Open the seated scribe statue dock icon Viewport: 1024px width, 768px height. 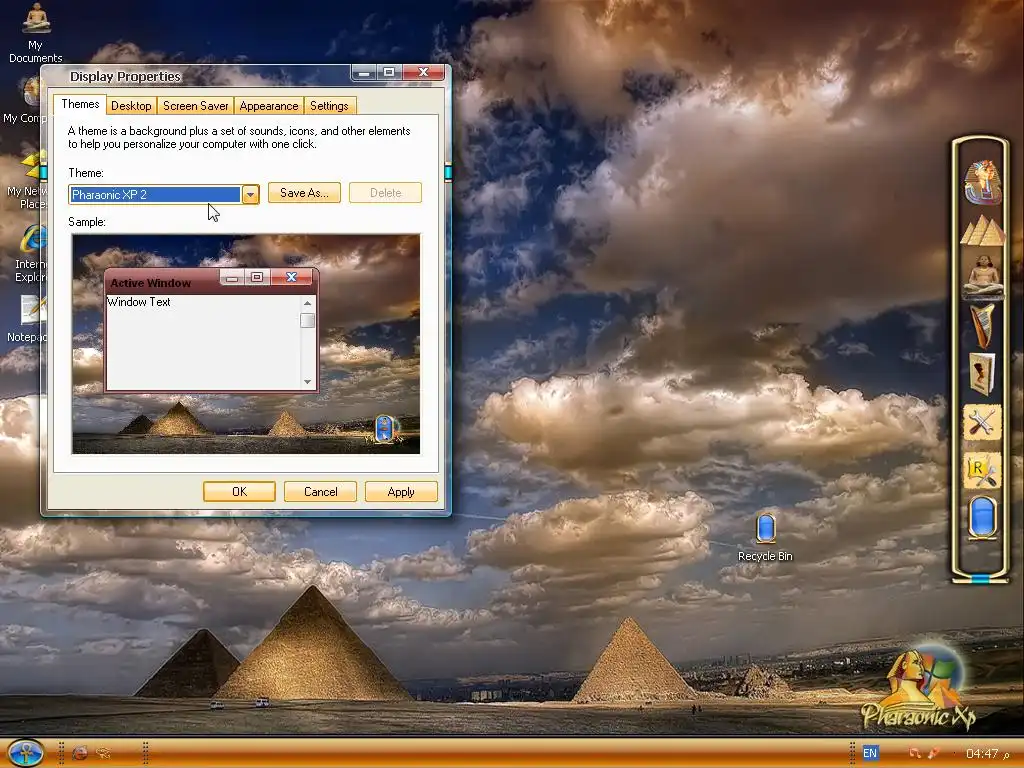click(x=983, y=276)
